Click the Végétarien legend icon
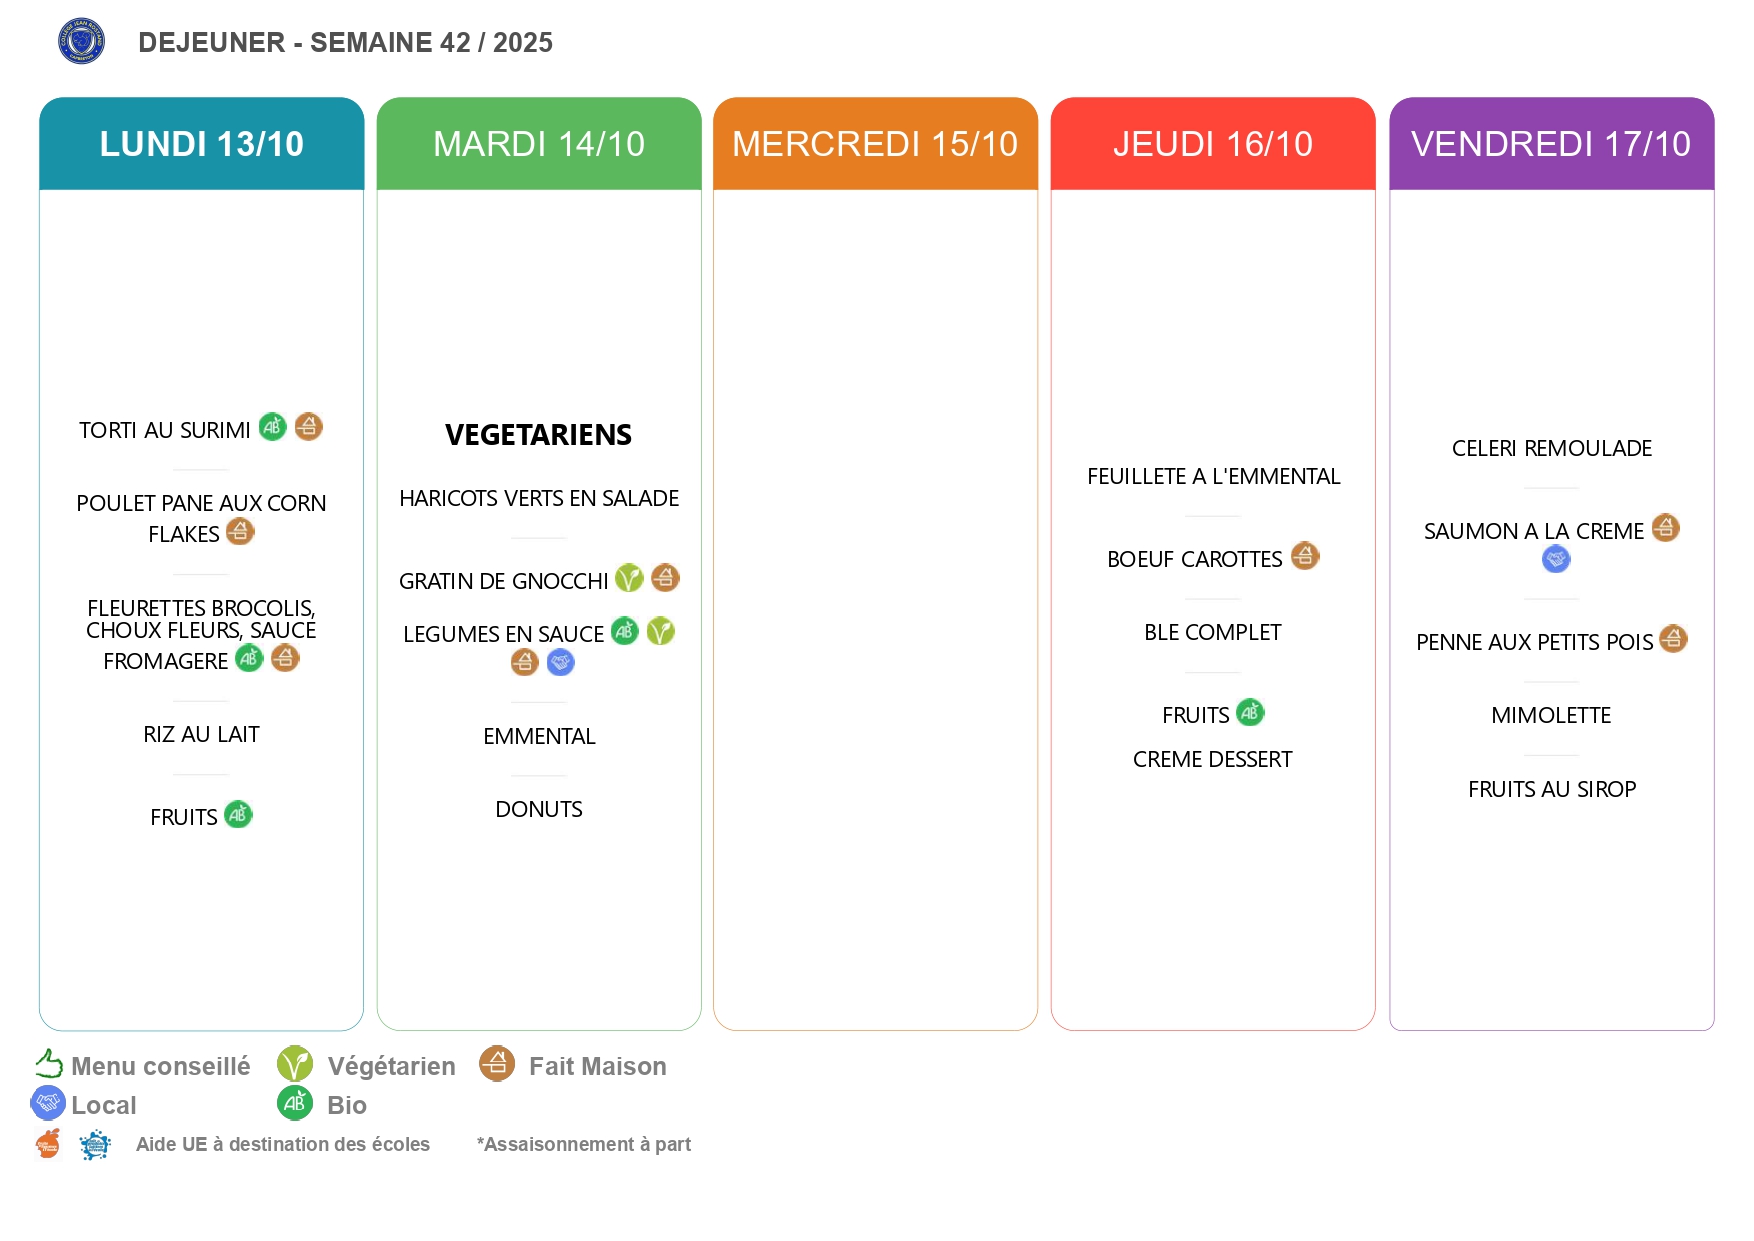1754x1241 pixels. click(295, 1064)
